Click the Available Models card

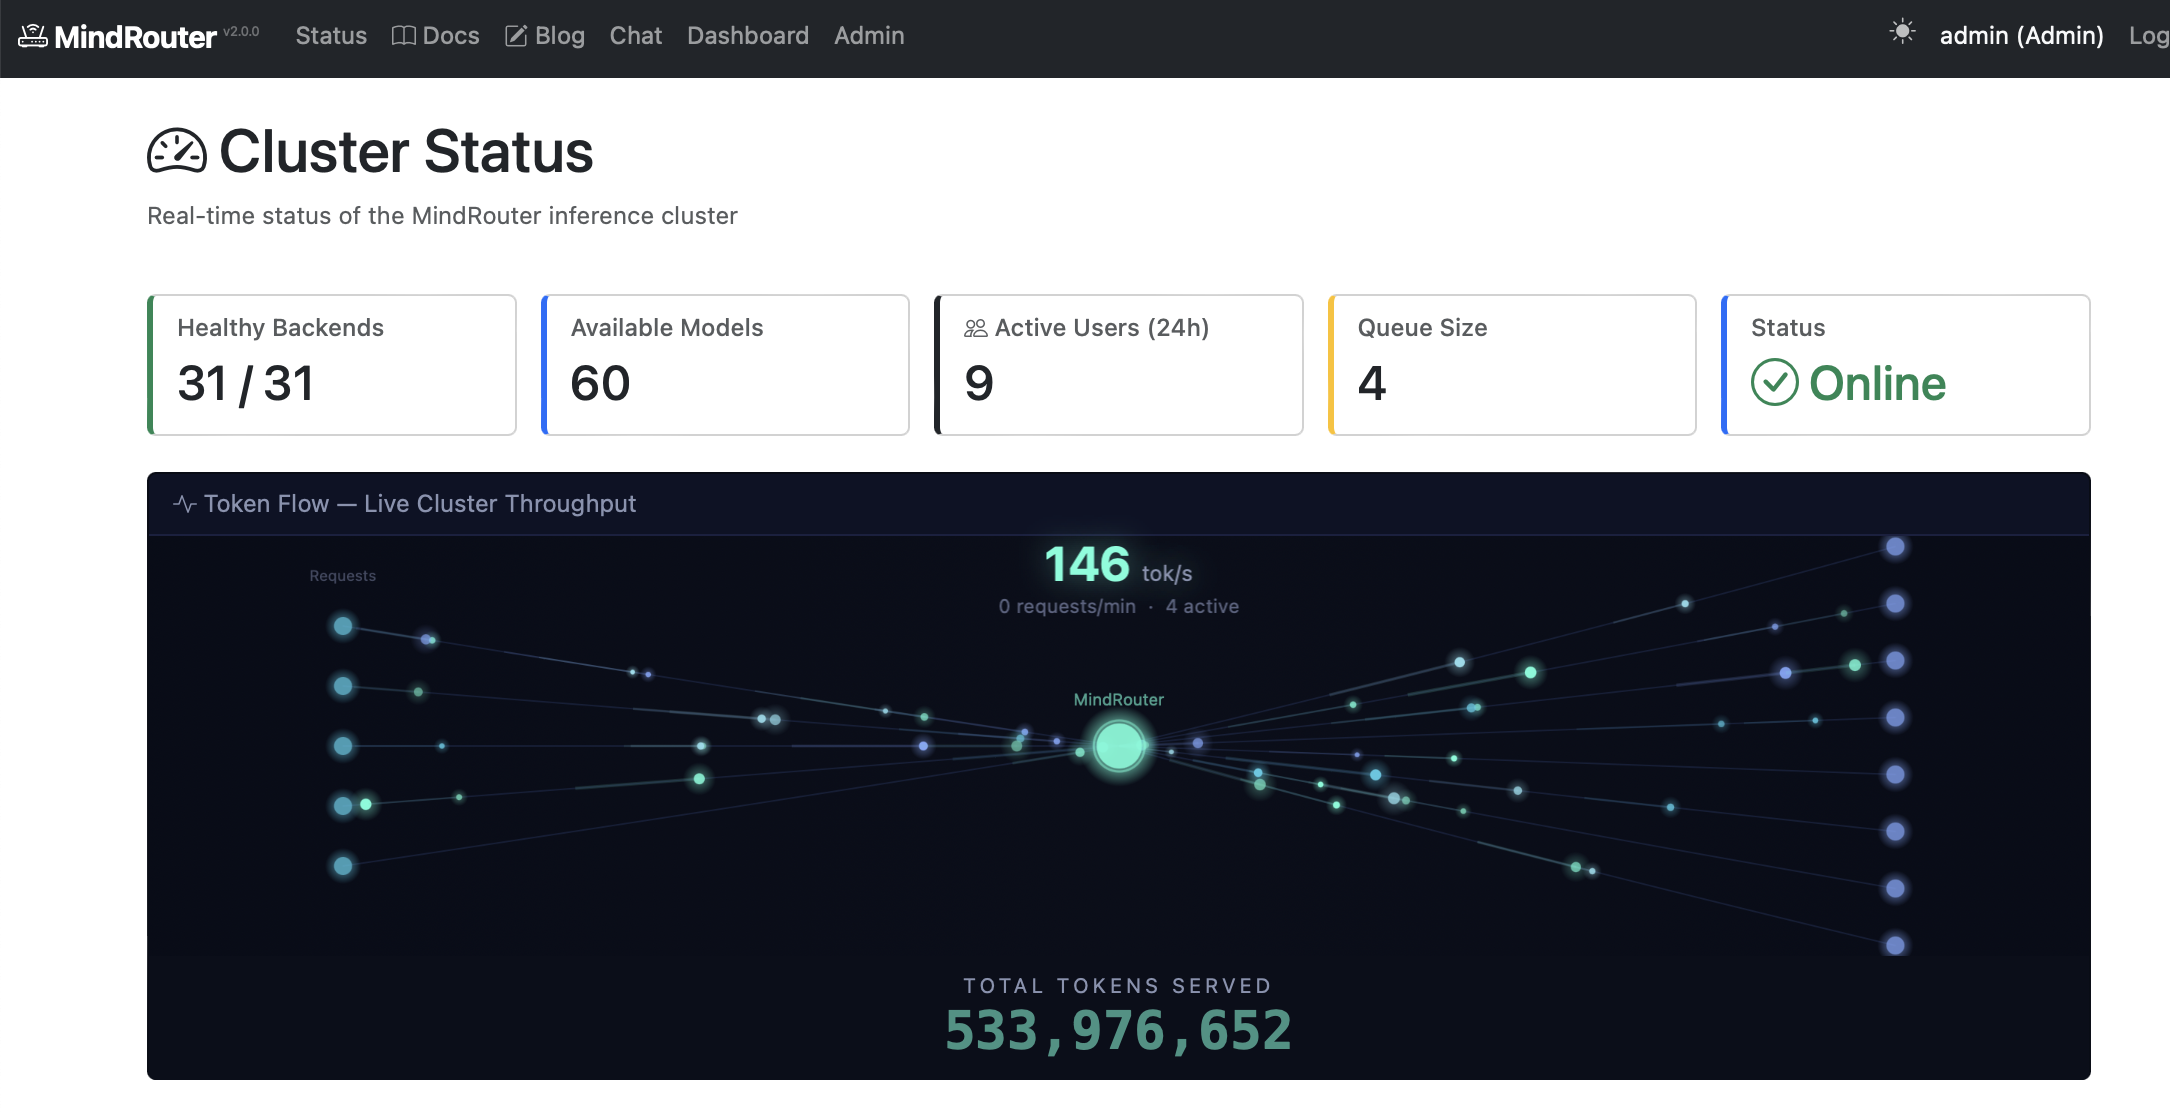(725, 364)
